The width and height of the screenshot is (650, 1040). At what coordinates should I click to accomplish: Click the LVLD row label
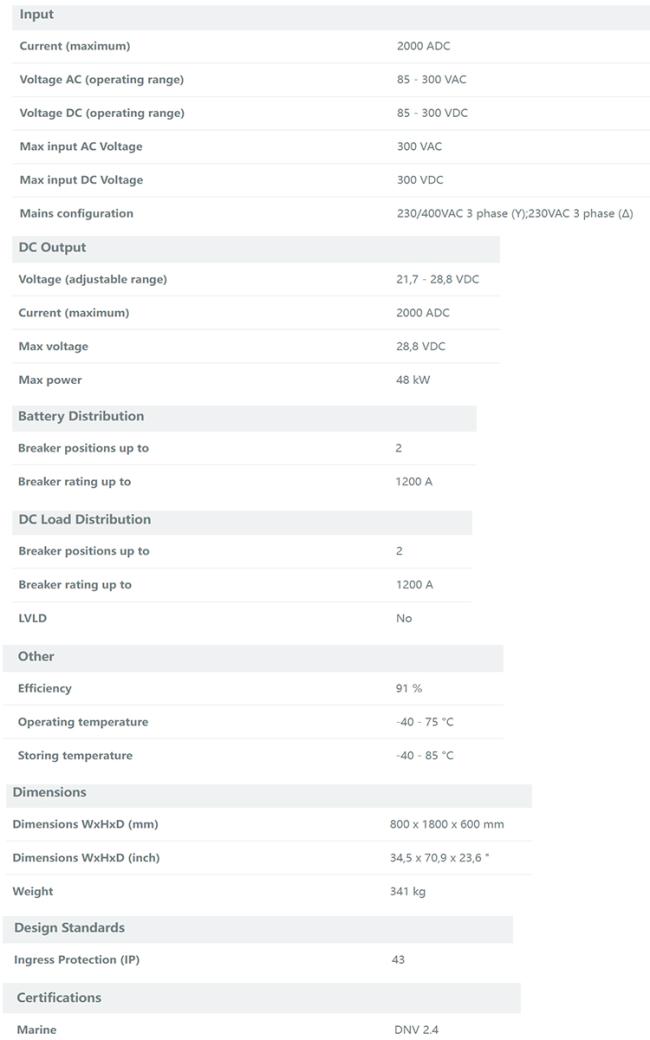(x=32, y=618)
